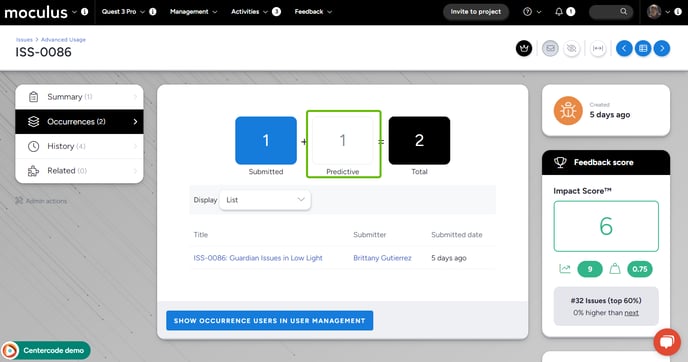
Task: Open the Summary sidebar tab
Action: 79,97
